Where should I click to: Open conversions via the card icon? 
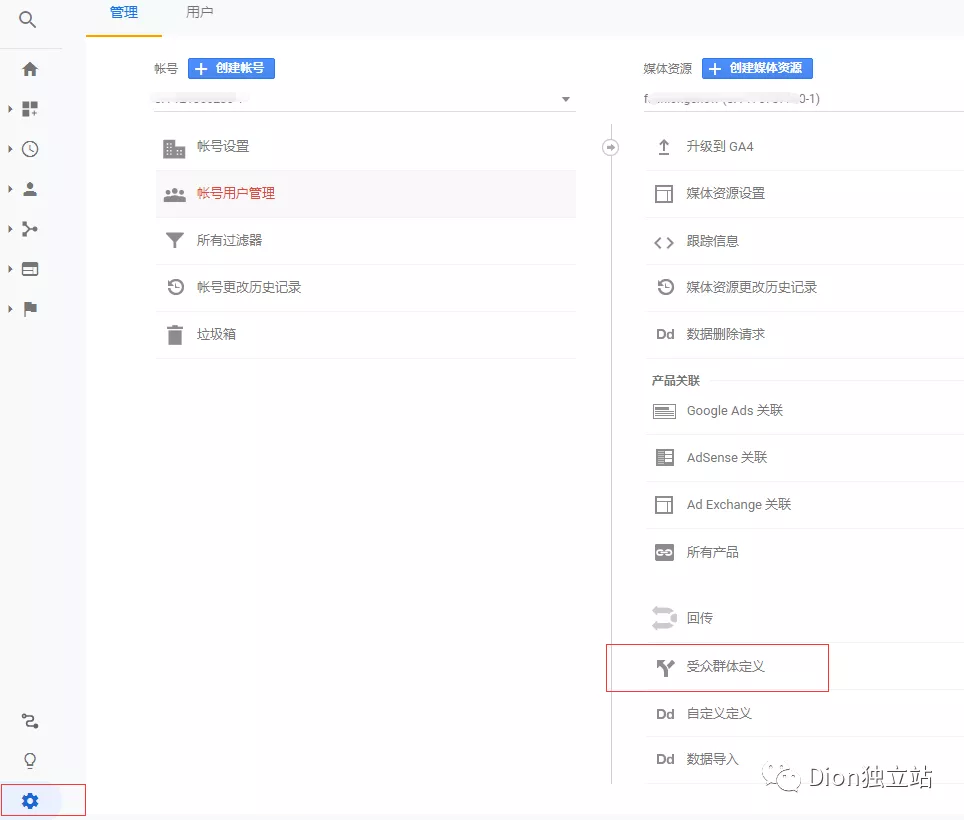point(31,269)
